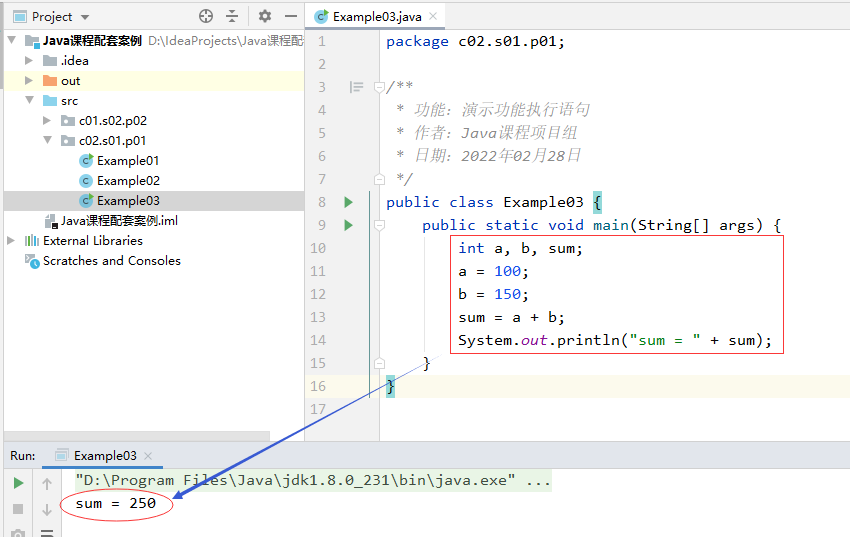Select Scratches and Consoles
Screen dimensions: 850x537
[112, 261]
